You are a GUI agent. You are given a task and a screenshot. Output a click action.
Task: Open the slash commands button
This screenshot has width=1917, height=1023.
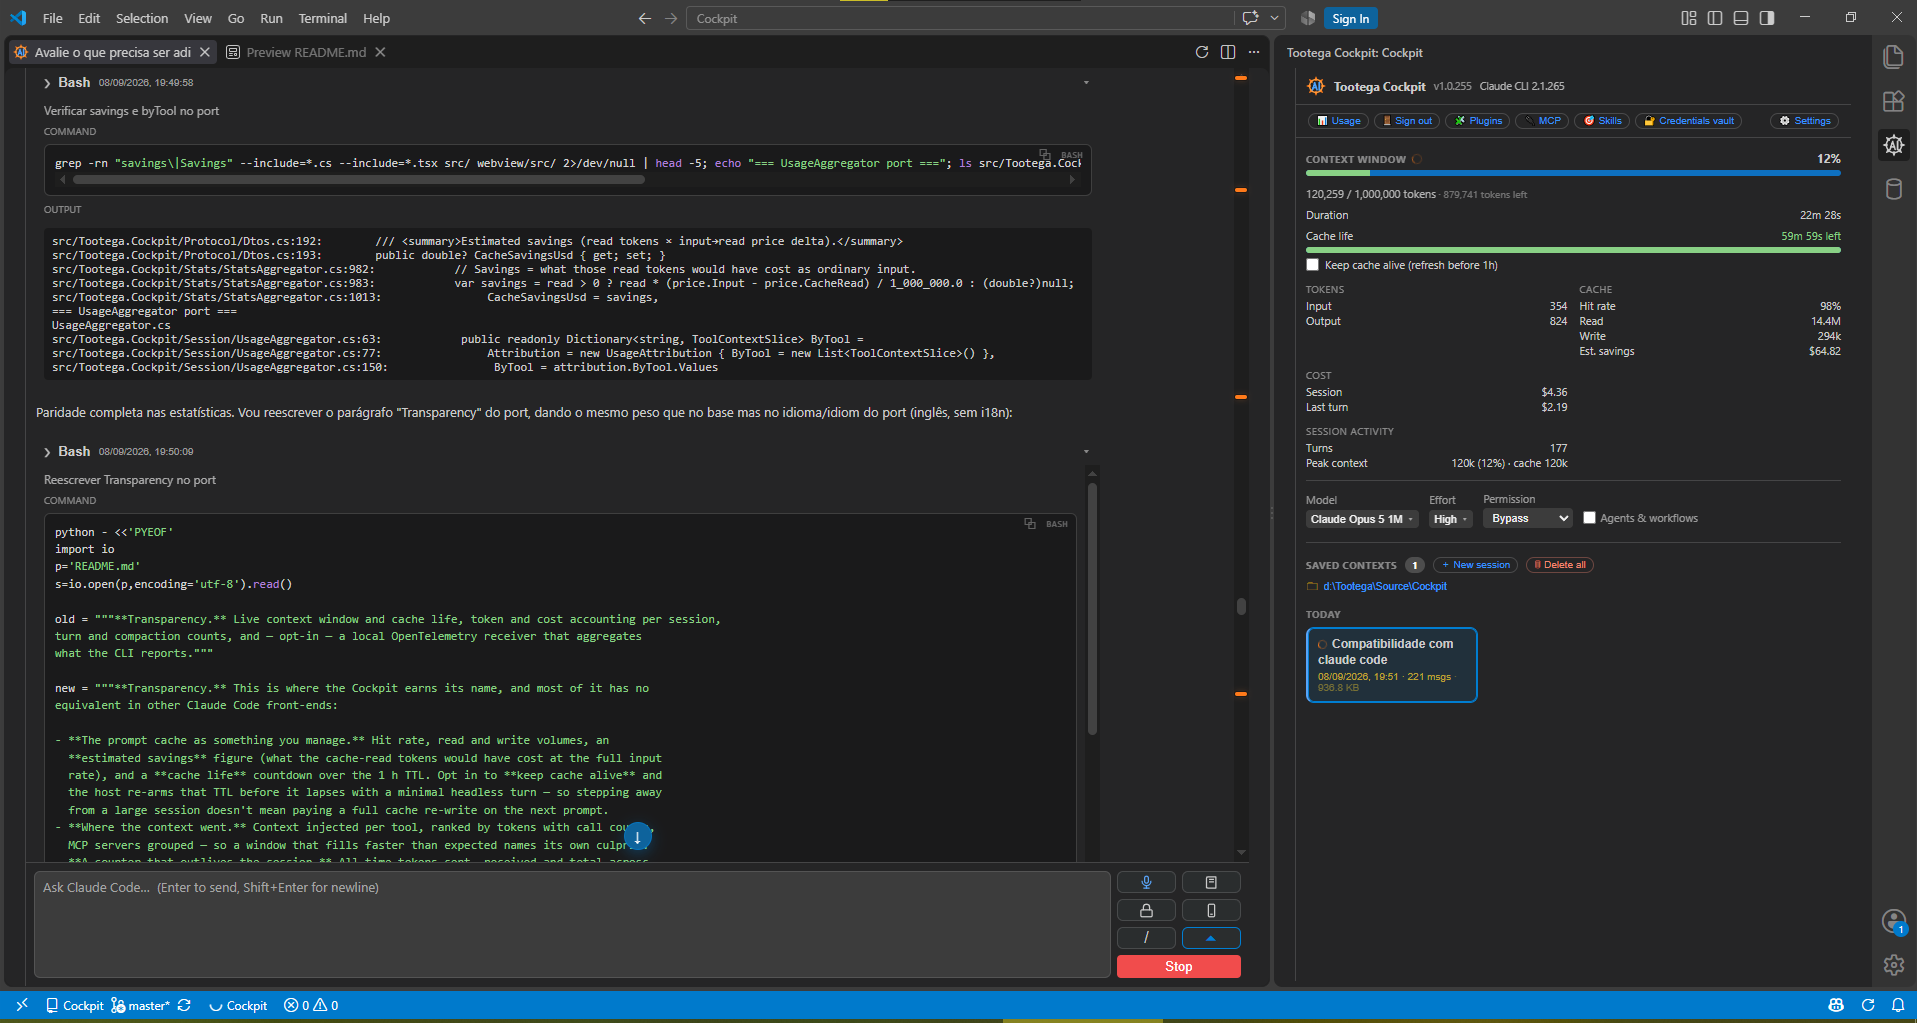[1146, 938]
